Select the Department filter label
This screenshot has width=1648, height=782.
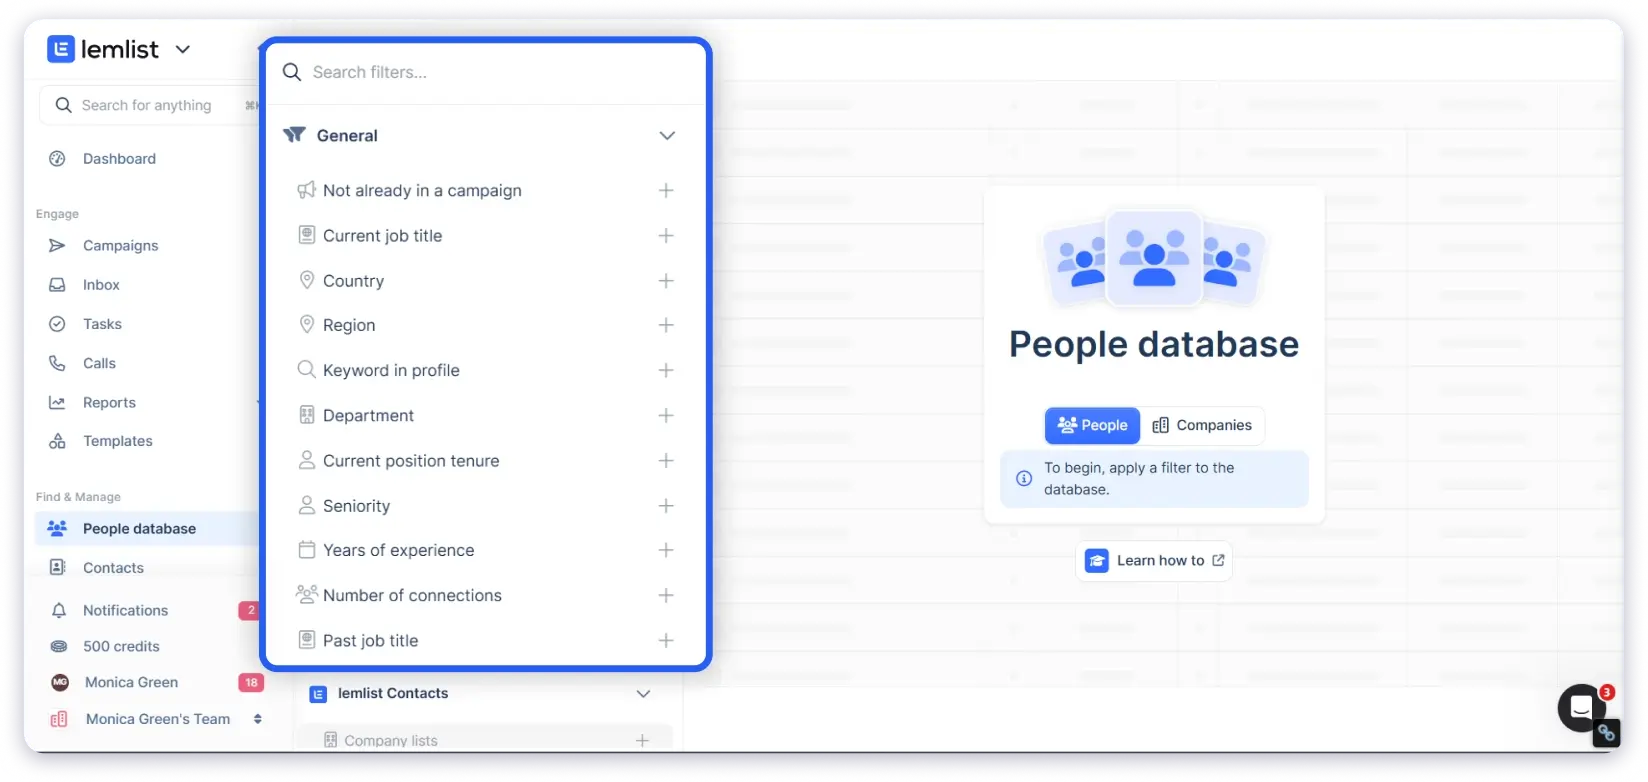click(368, 415)
